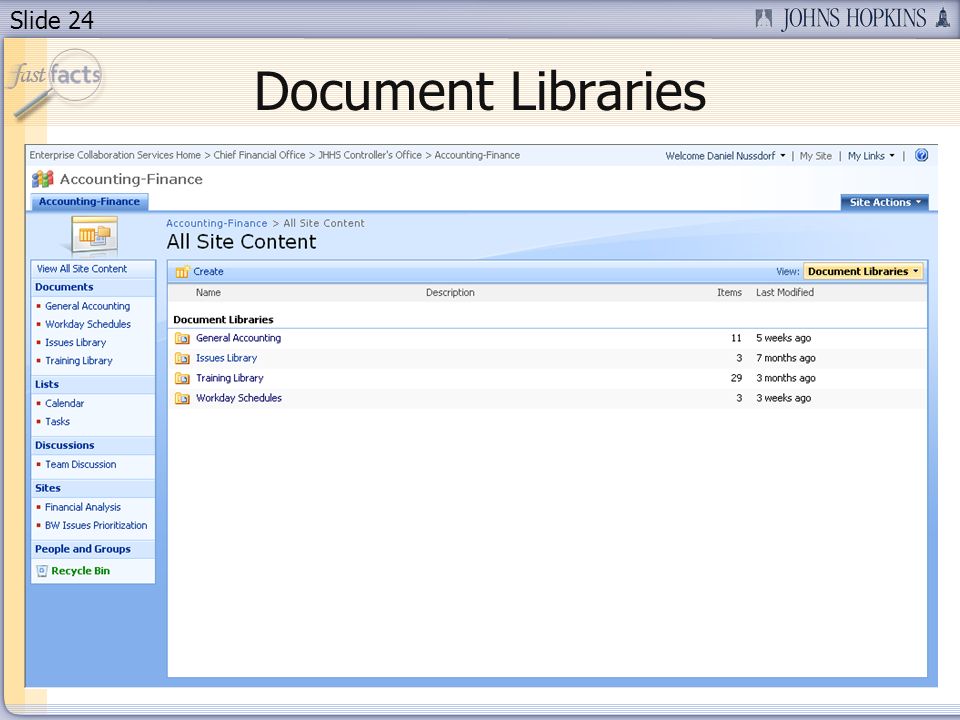960x720 pixels.
Task: Open Training Library in the library list
Action: [x=230, y=378]
